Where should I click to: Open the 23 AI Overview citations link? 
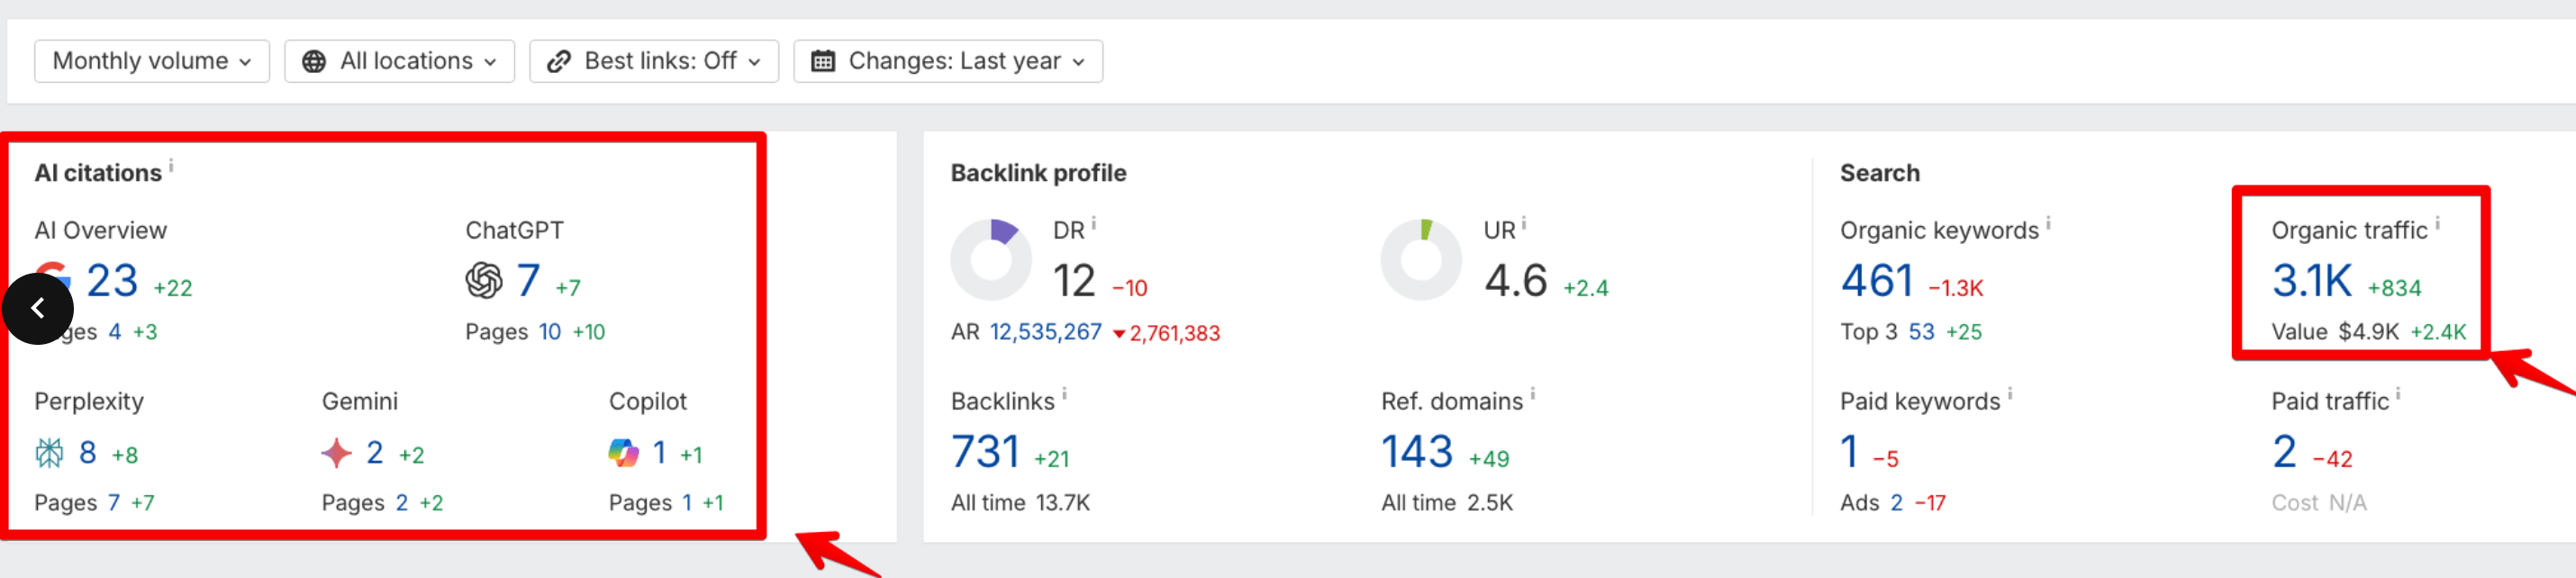pyautogui.click(x=112, y=281)
